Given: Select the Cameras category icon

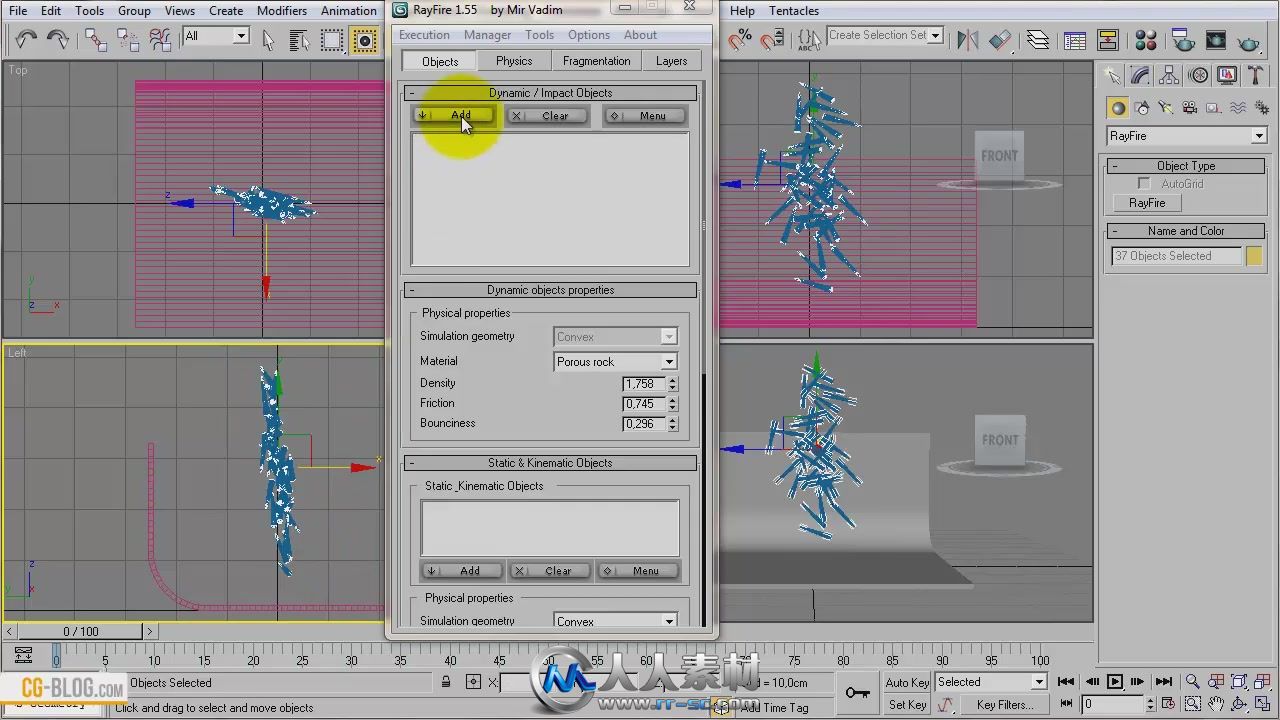Looking at the screenshot, I should tap(1190, 108).
